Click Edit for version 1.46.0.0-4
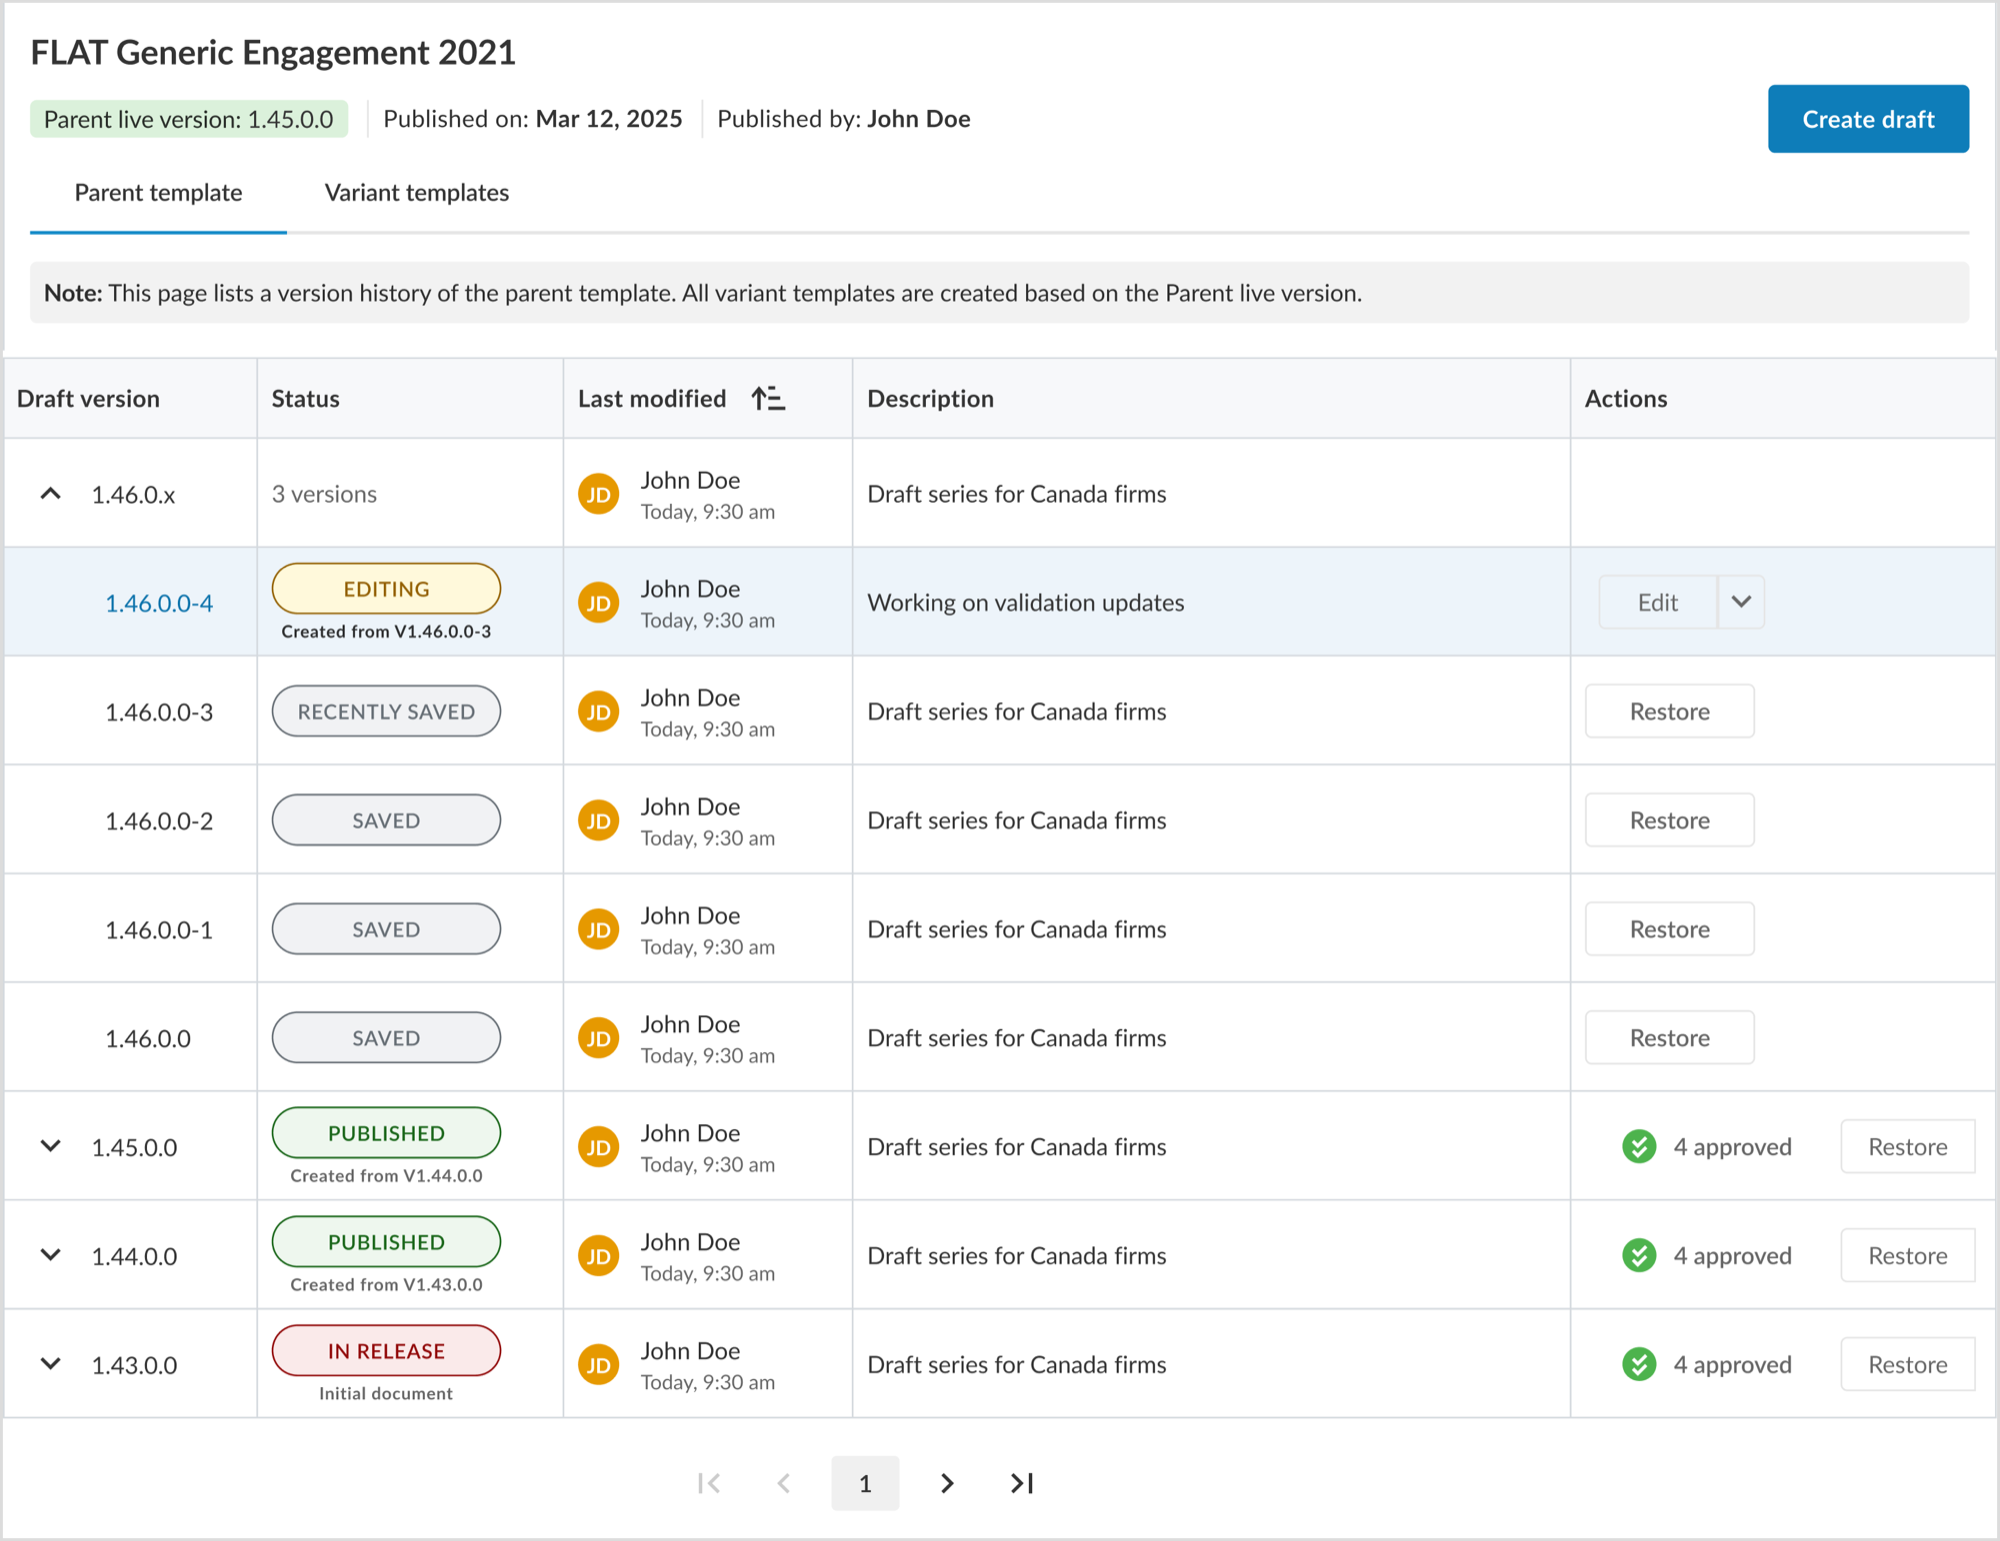This screenshot has width=2000, height=1541. pyautogui.click(x=1658, y=602)
